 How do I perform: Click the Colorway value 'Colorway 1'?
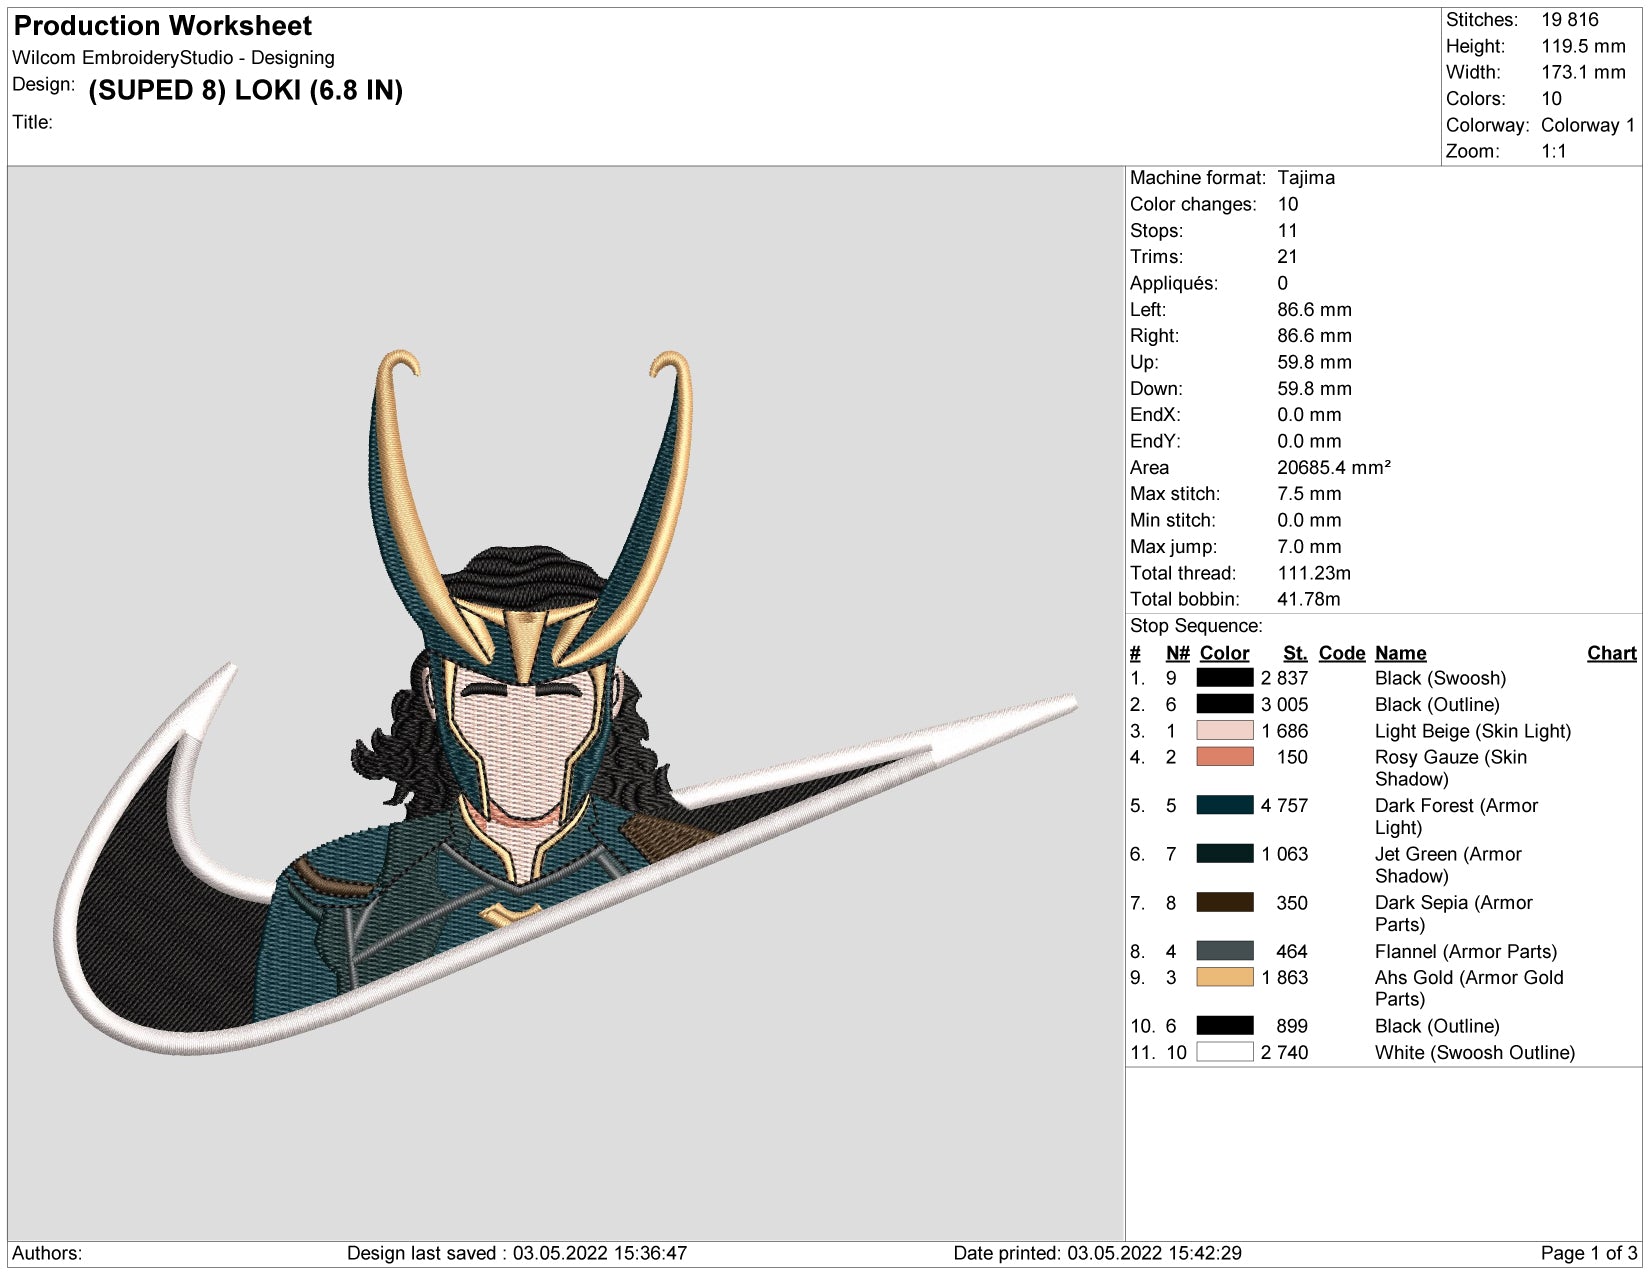coord(1588,125)
